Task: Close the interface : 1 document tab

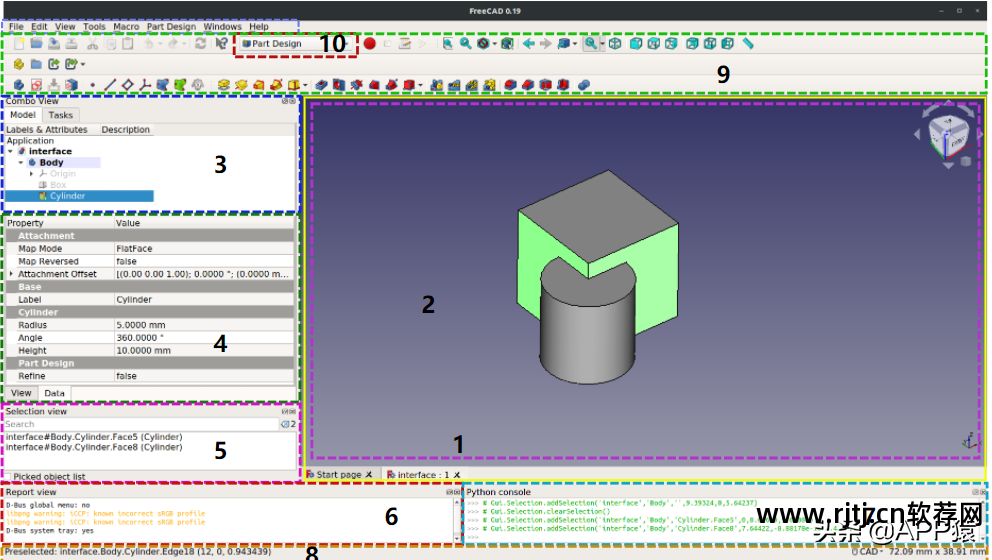Action: tap(457, 475)
